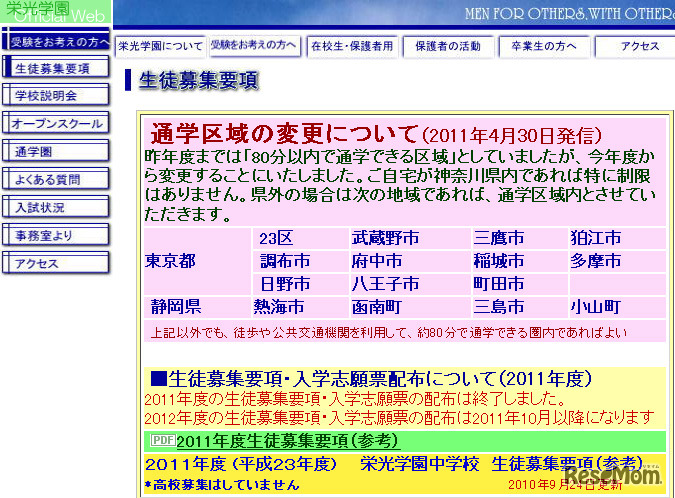
Task: Select the 栄光学園について tab
Action: pyautogui.click(x=161, y=46)
